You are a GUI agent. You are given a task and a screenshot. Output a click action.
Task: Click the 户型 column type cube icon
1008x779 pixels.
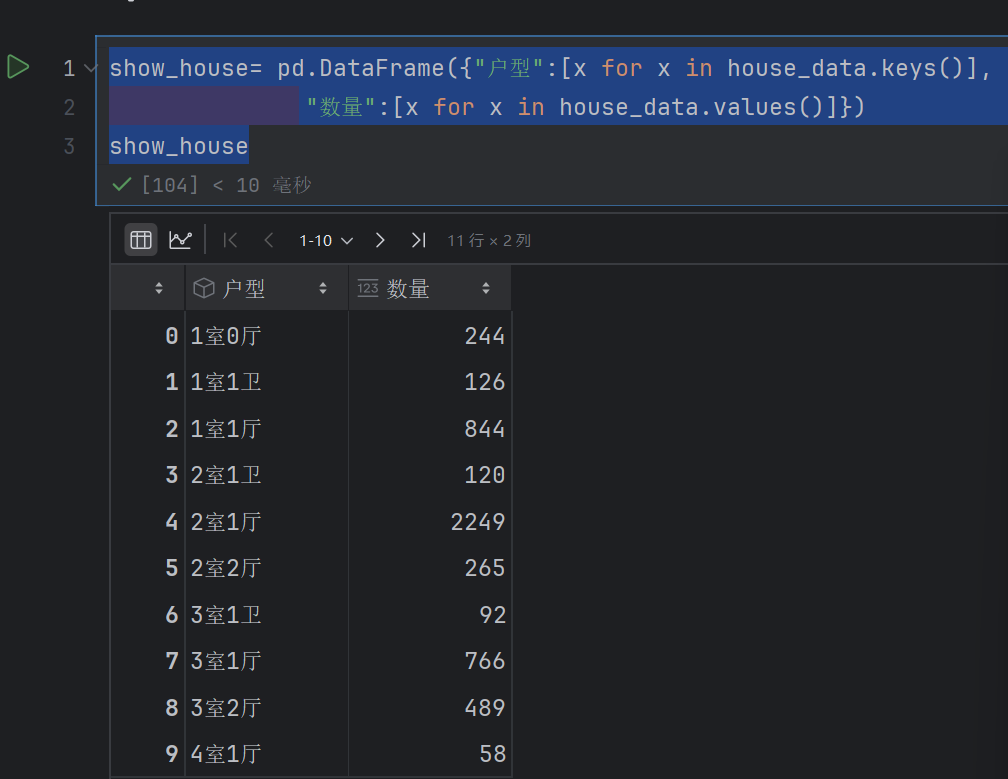coord(204,288)
